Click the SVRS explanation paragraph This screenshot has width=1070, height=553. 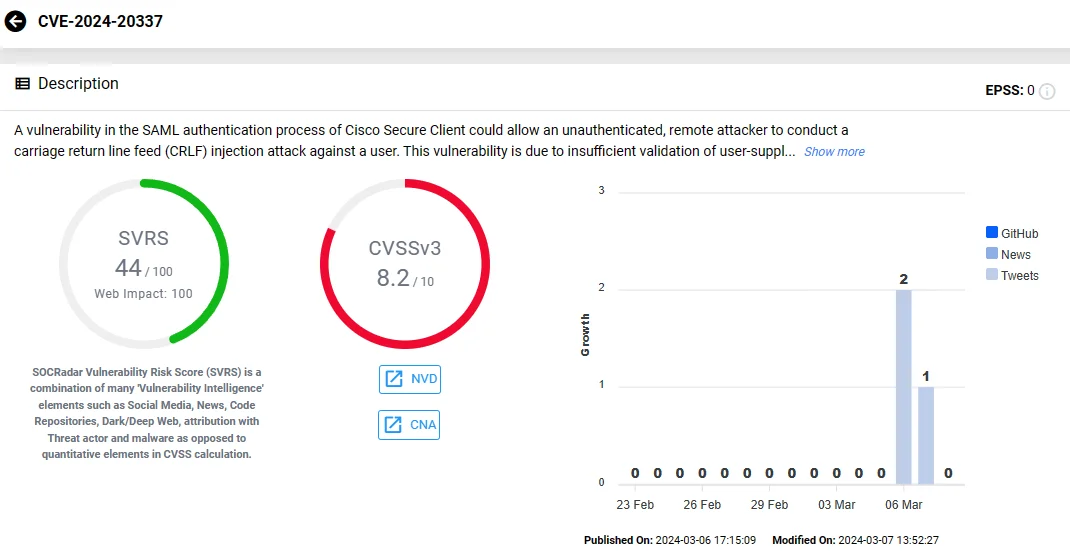coord(147,413)
